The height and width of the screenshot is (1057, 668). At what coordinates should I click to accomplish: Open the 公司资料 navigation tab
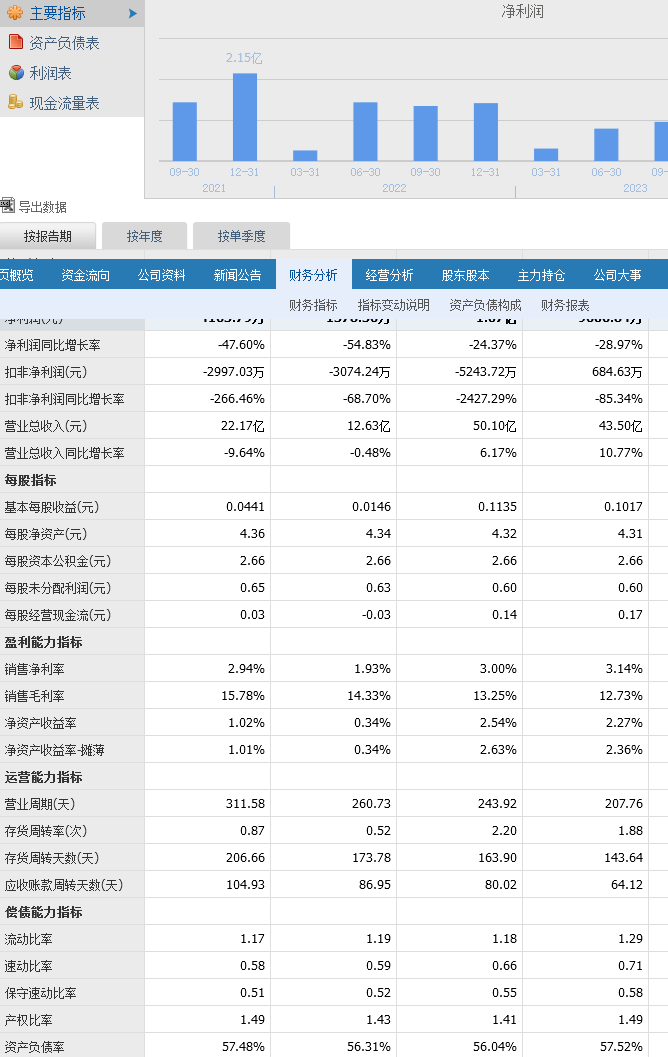click(162, 275)
